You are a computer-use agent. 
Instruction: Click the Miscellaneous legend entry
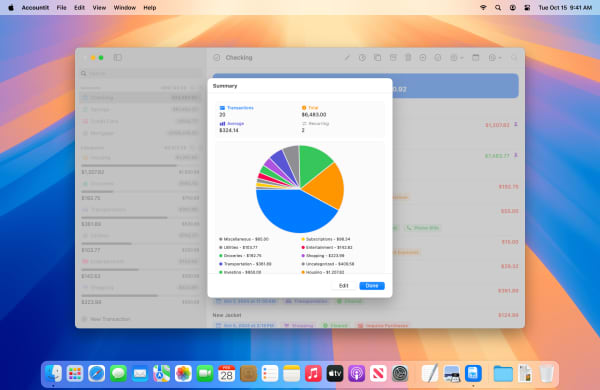click(x=244, y=239)
